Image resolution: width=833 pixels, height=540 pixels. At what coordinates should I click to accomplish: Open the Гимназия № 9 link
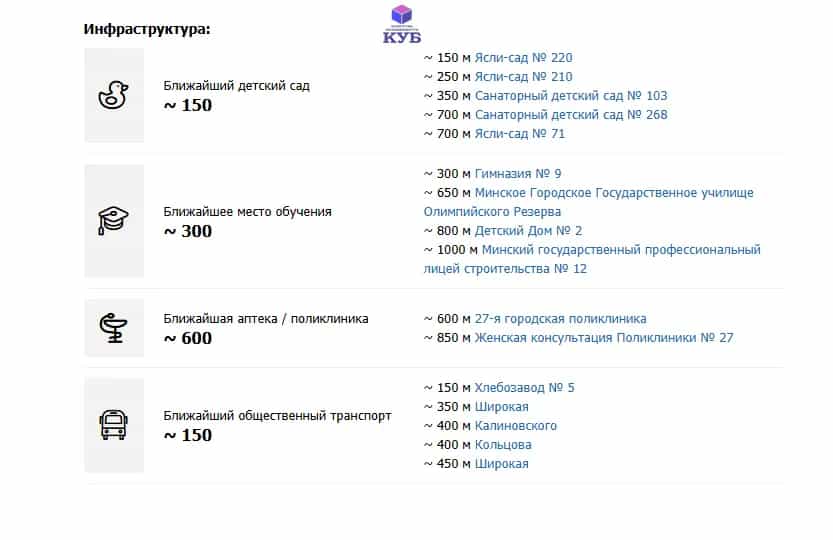tap(517, 174)
